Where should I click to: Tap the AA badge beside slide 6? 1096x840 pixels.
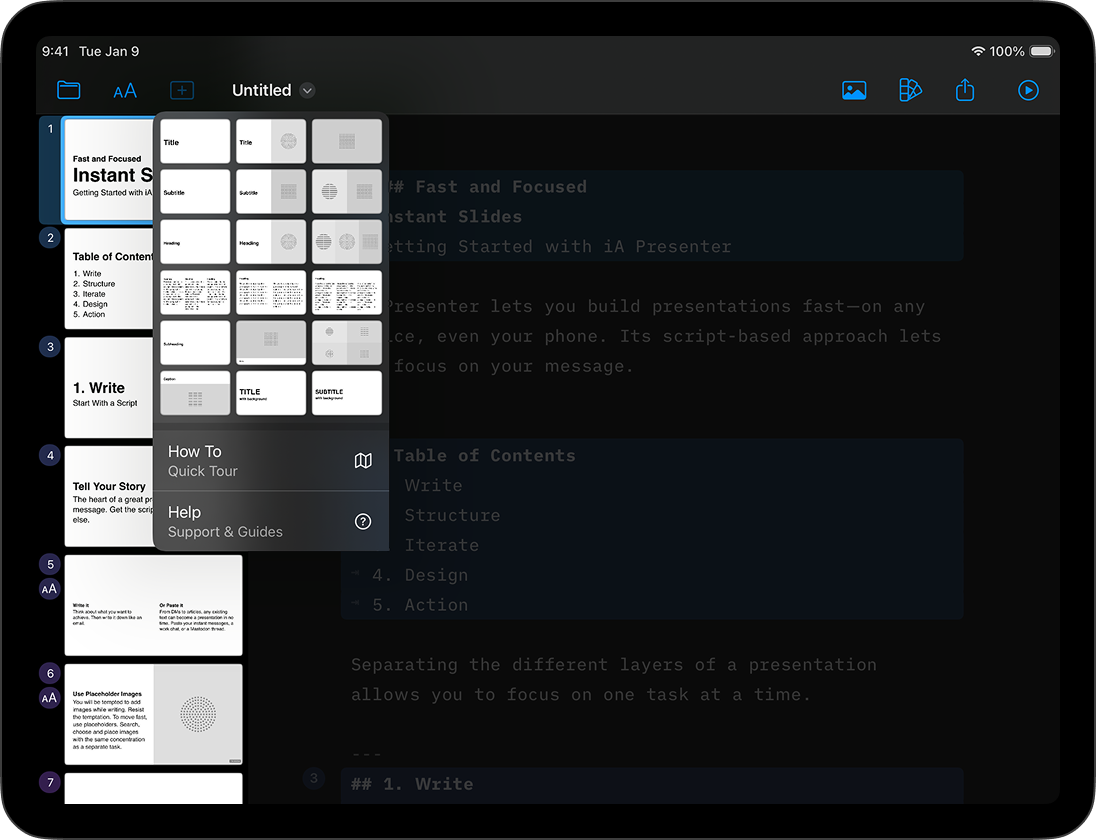tap(50, 698)
